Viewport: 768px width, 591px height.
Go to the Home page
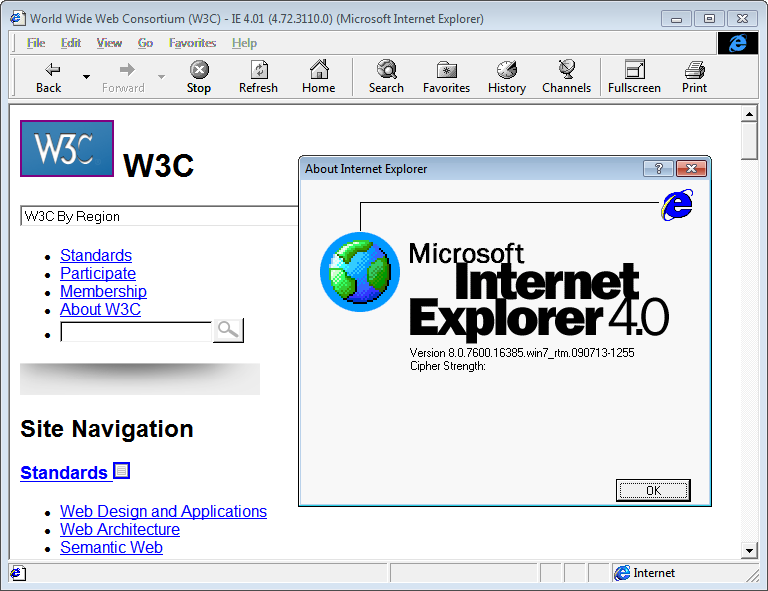(319, 77)
